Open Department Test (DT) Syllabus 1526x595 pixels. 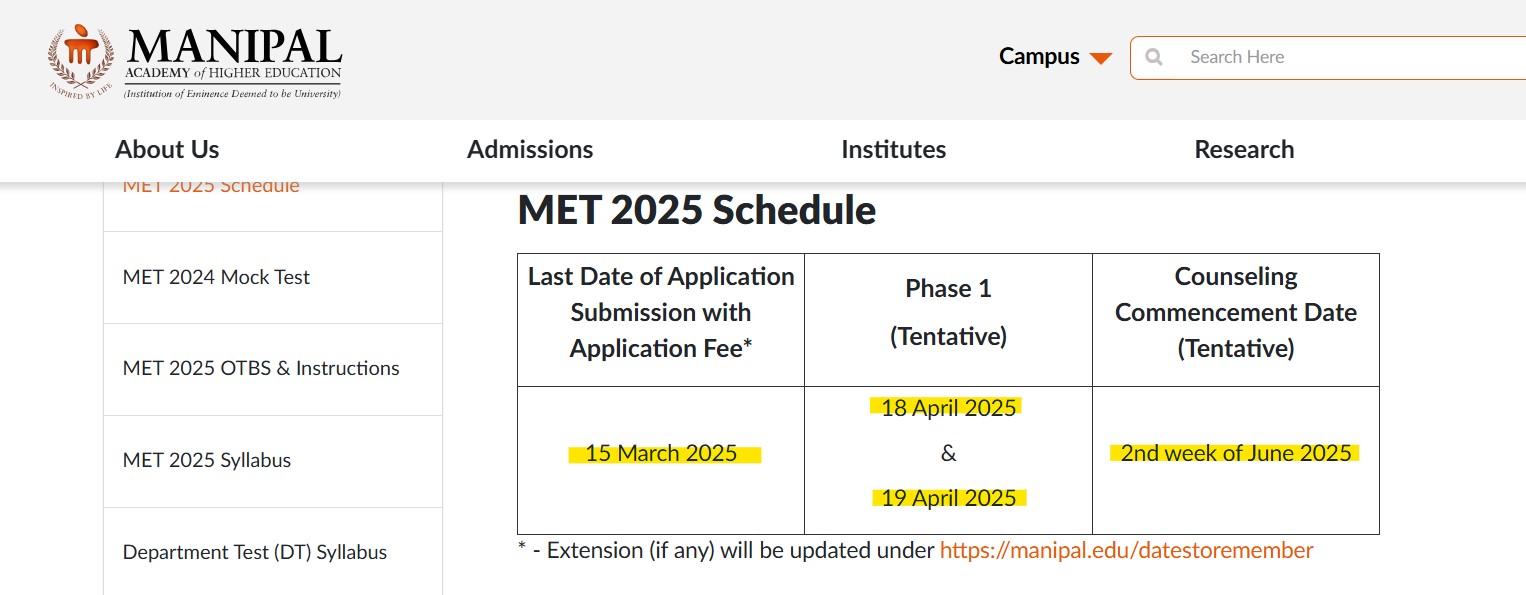tap(255, 553)
